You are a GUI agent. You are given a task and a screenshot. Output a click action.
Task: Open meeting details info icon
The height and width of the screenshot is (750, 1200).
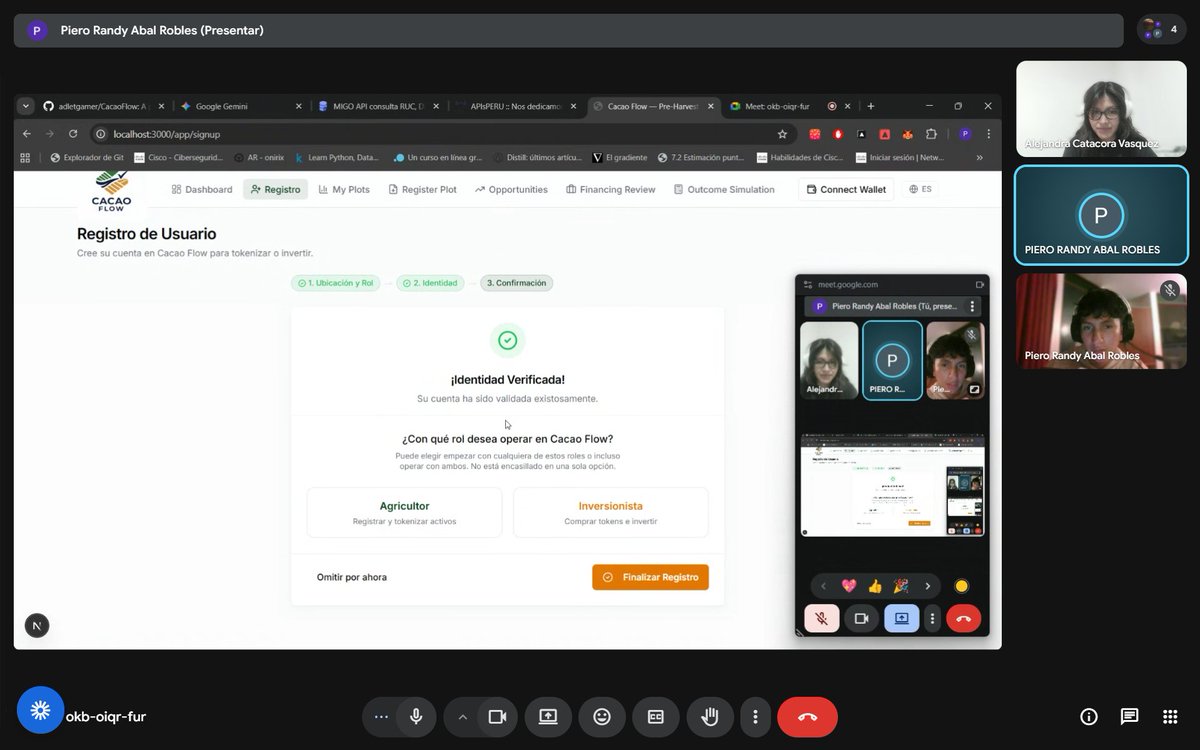point(1089,716)
